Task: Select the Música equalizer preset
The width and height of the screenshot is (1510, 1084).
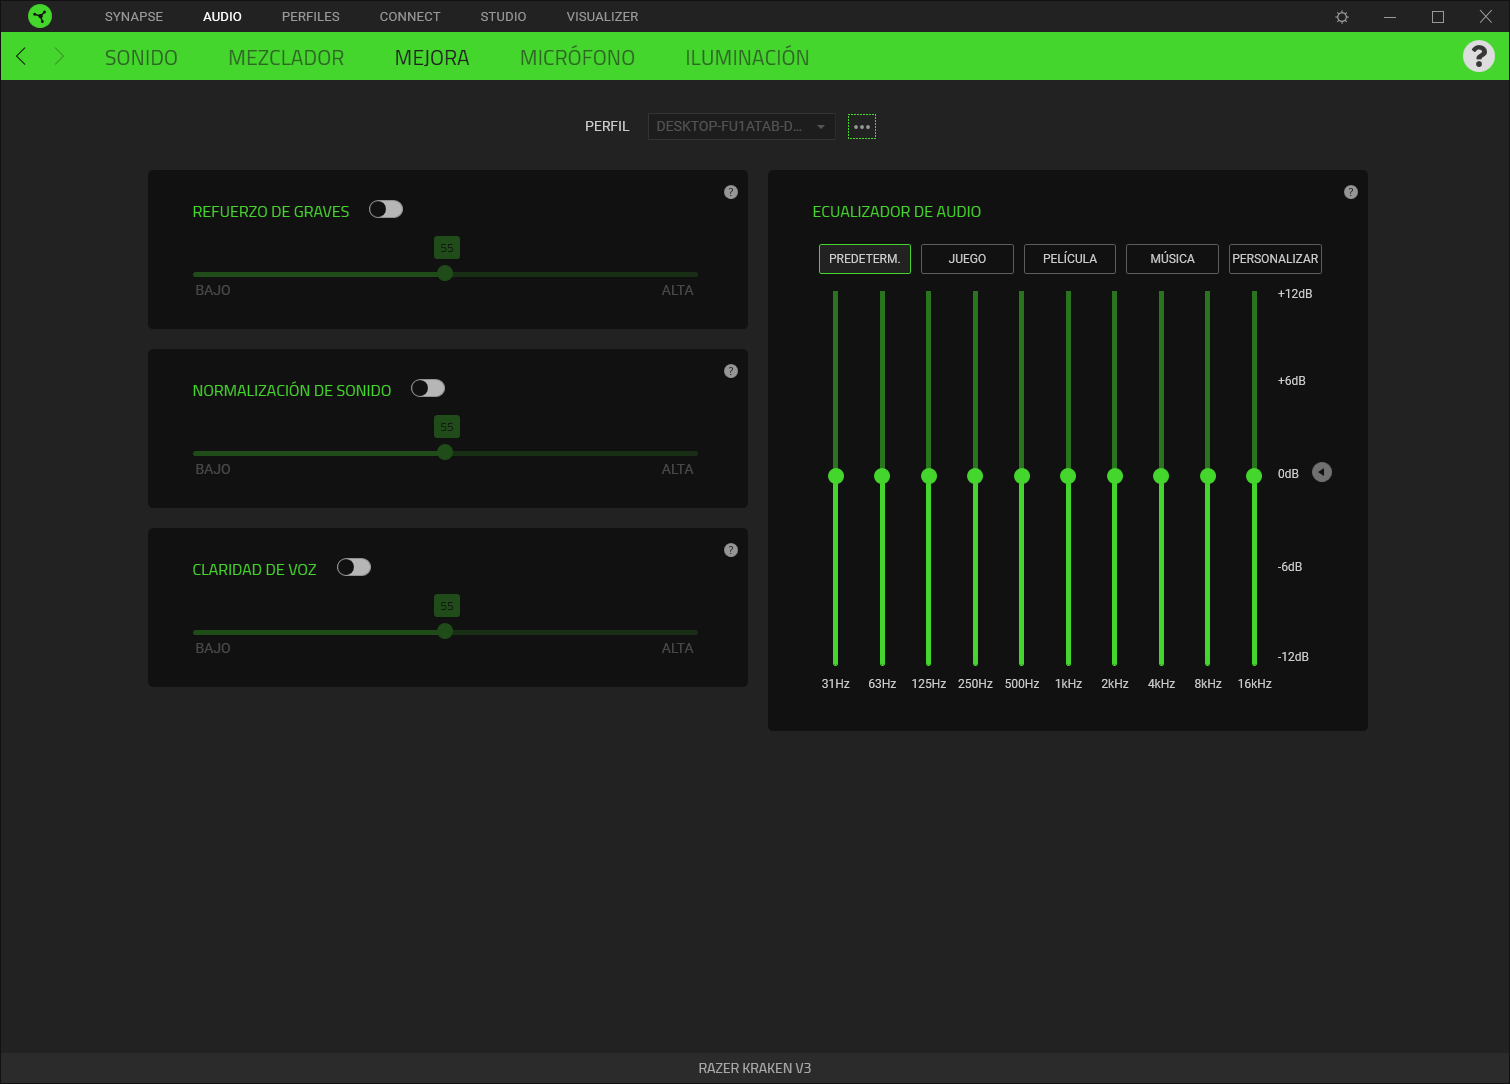Action: [x=1172, y=259]
